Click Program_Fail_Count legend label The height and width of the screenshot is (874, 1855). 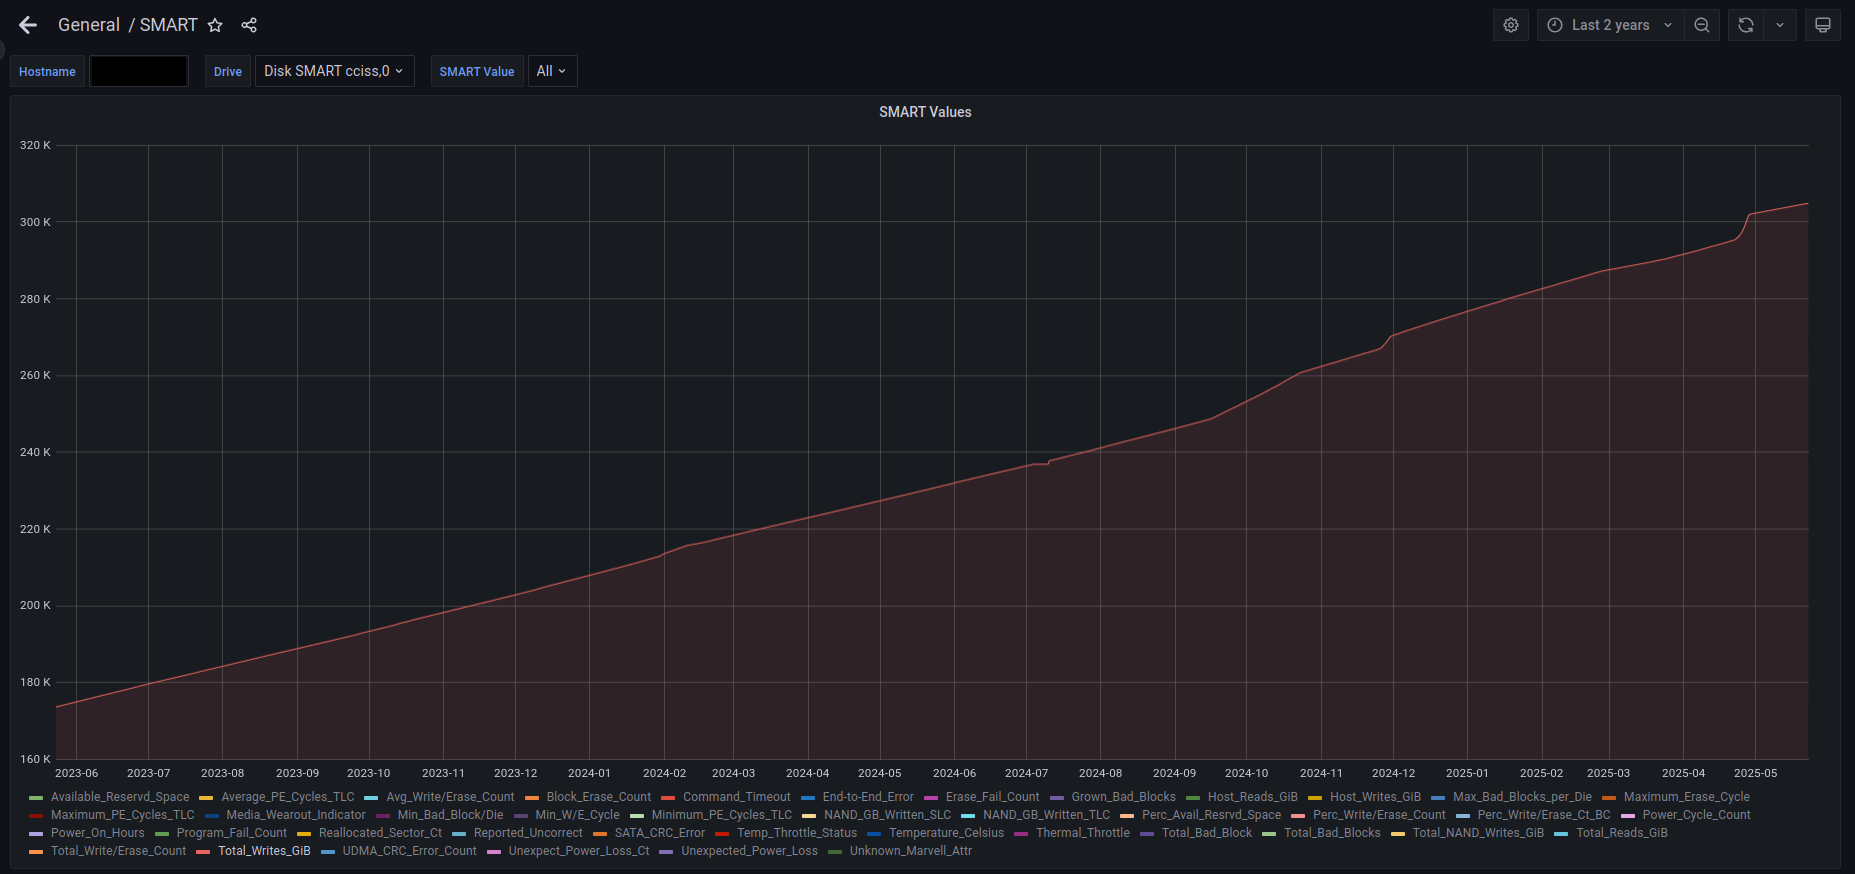pyautogui.click(x=232, y=833)
